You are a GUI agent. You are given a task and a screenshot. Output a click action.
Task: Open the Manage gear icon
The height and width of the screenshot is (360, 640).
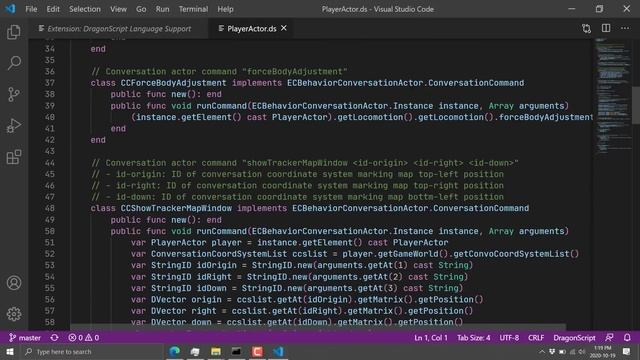point(14,314)
